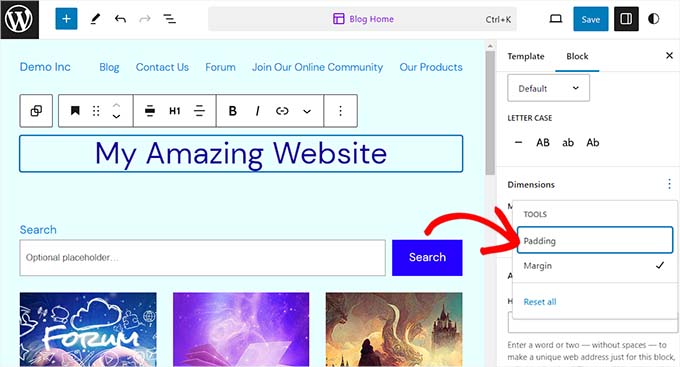Open the laptop preview icon
Image resolution: width=680 pixels, height=367 pixels.
(x=556, y=19)
